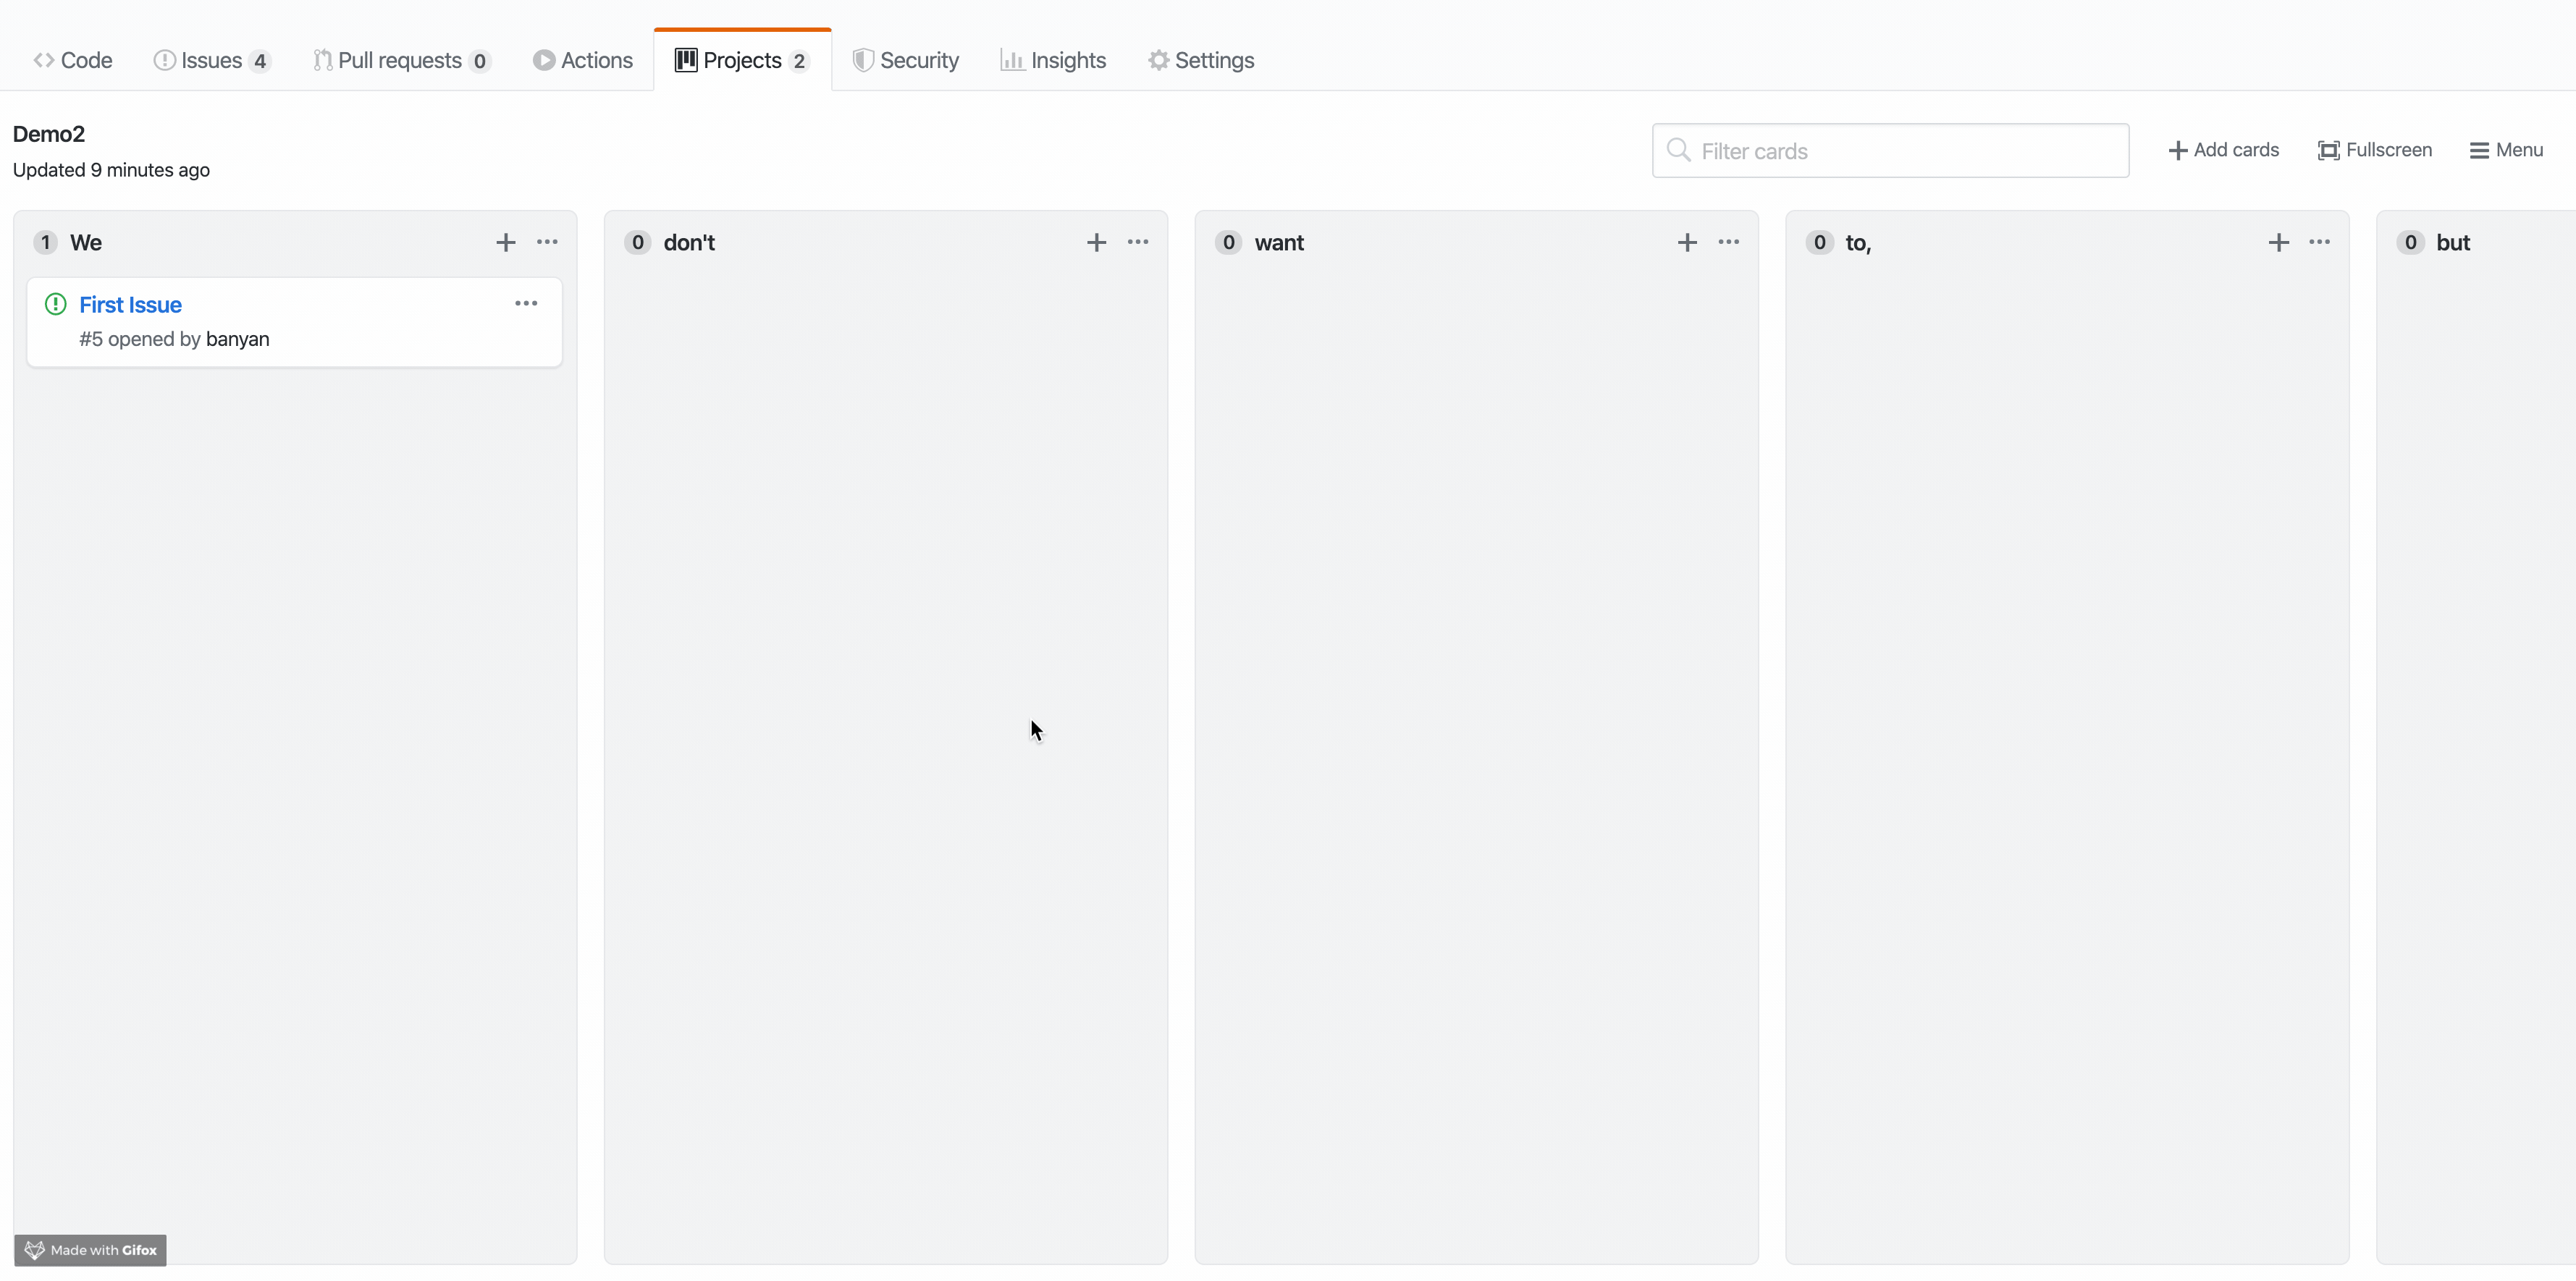This screenshot has height=1281, width=2576.
Task: Open the "don't" column ellipsis menu
Action: (x=1138, y=242)
